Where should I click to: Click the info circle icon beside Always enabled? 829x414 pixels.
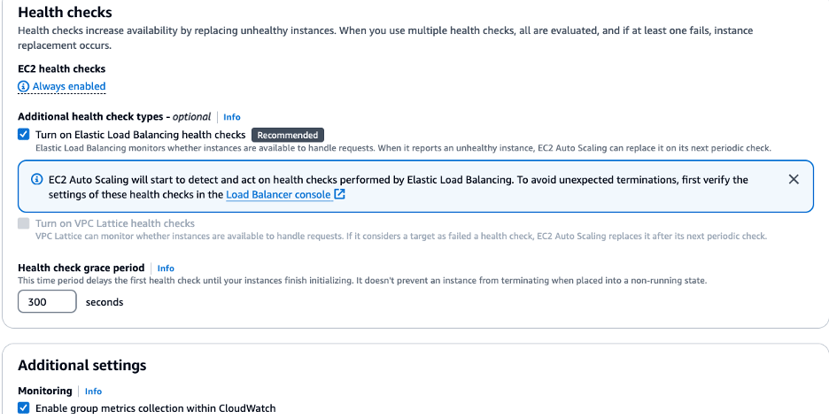23,87
